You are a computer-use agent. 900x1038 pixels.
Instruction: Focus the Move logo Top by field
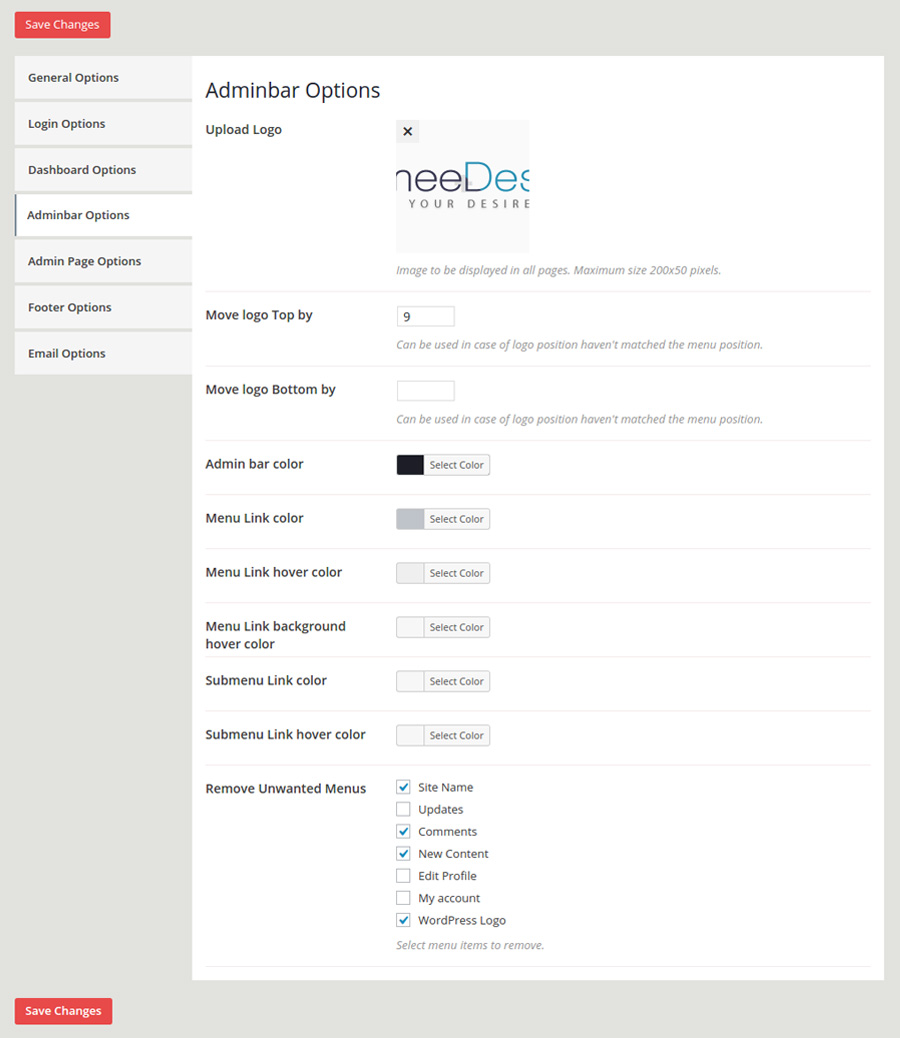click(x=426, y=316)
